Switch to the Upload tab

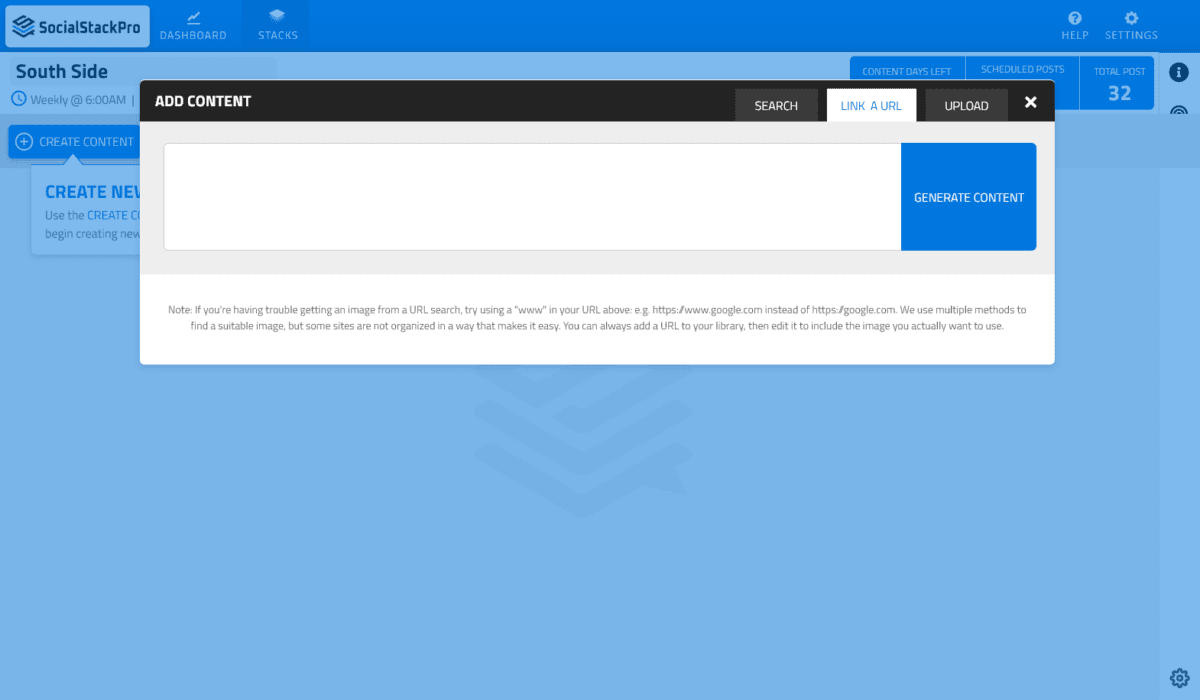coord(966,105)
